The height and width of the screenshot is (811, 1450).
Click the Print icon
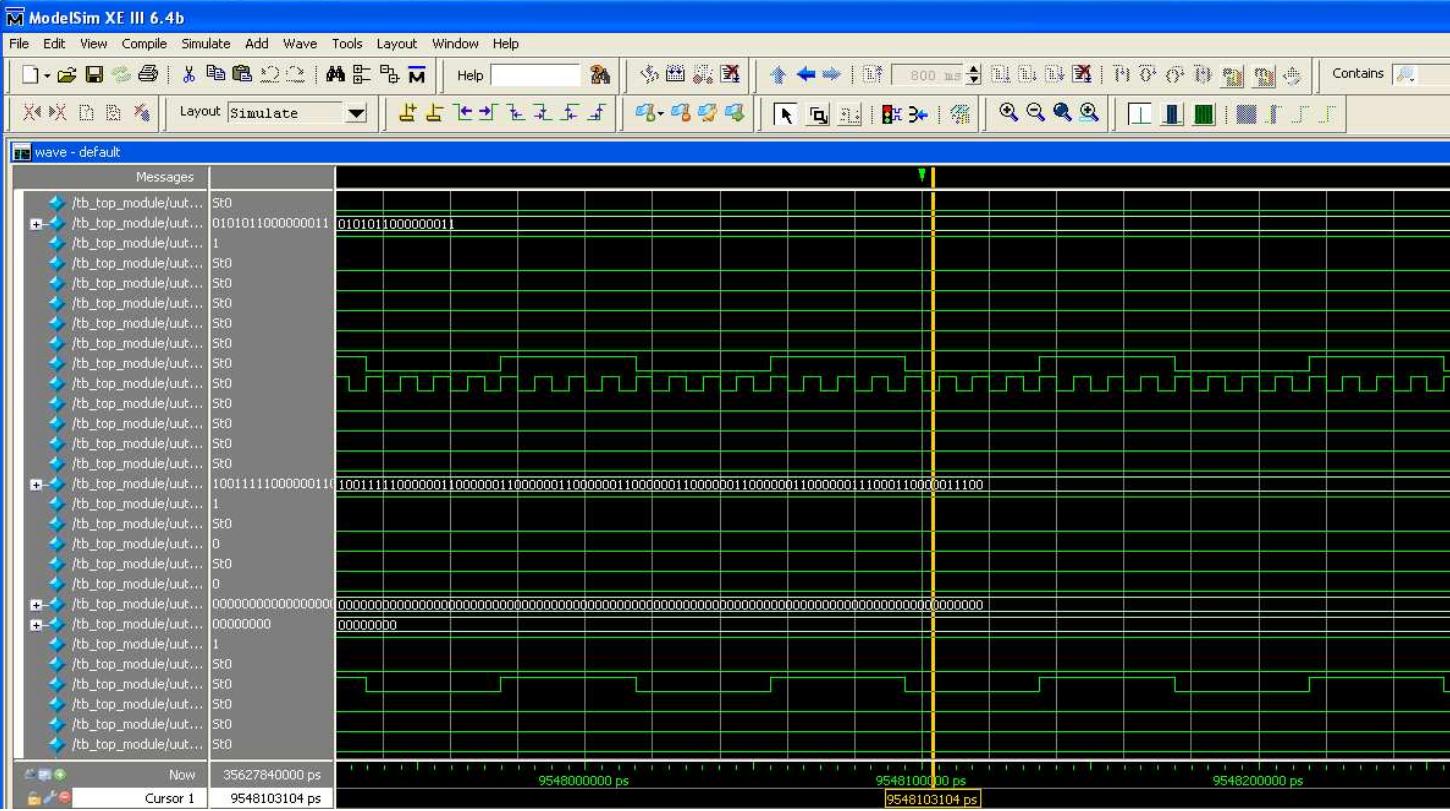pyautogui.click(x=147, y=75)
